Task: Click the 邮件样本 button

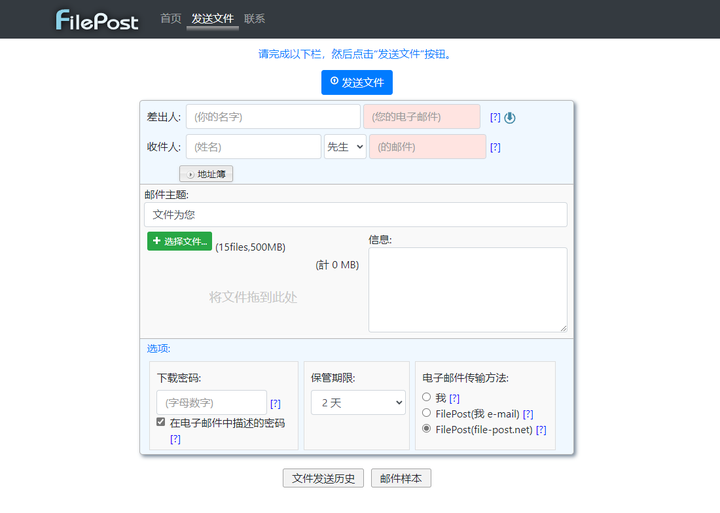Action: [401, 479]
